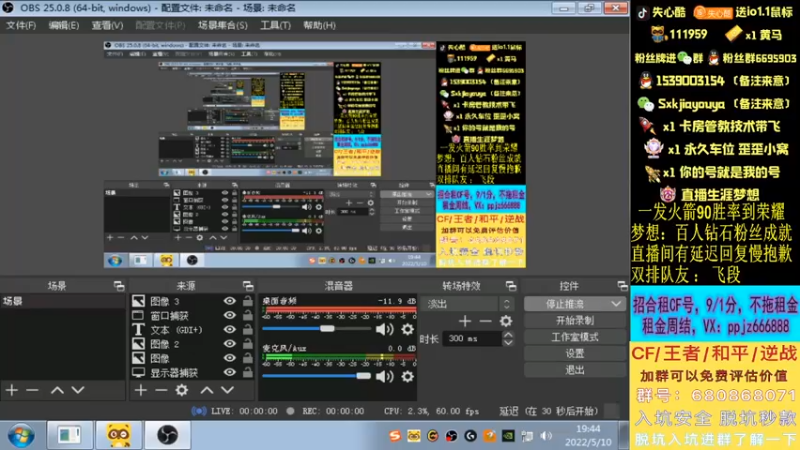Click the Sogou input tray icon
Viewport: 800px width, 450px height.
394,436
